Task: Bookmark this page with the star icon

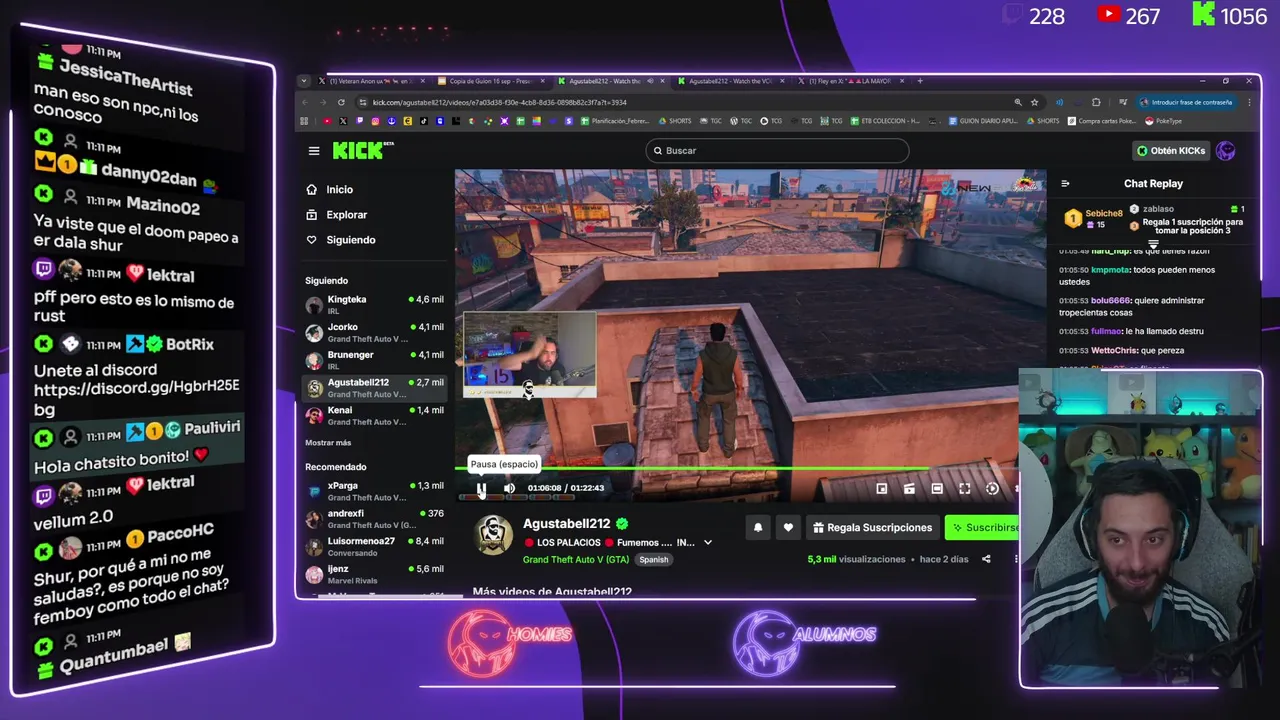Action: coord(1034,102)
